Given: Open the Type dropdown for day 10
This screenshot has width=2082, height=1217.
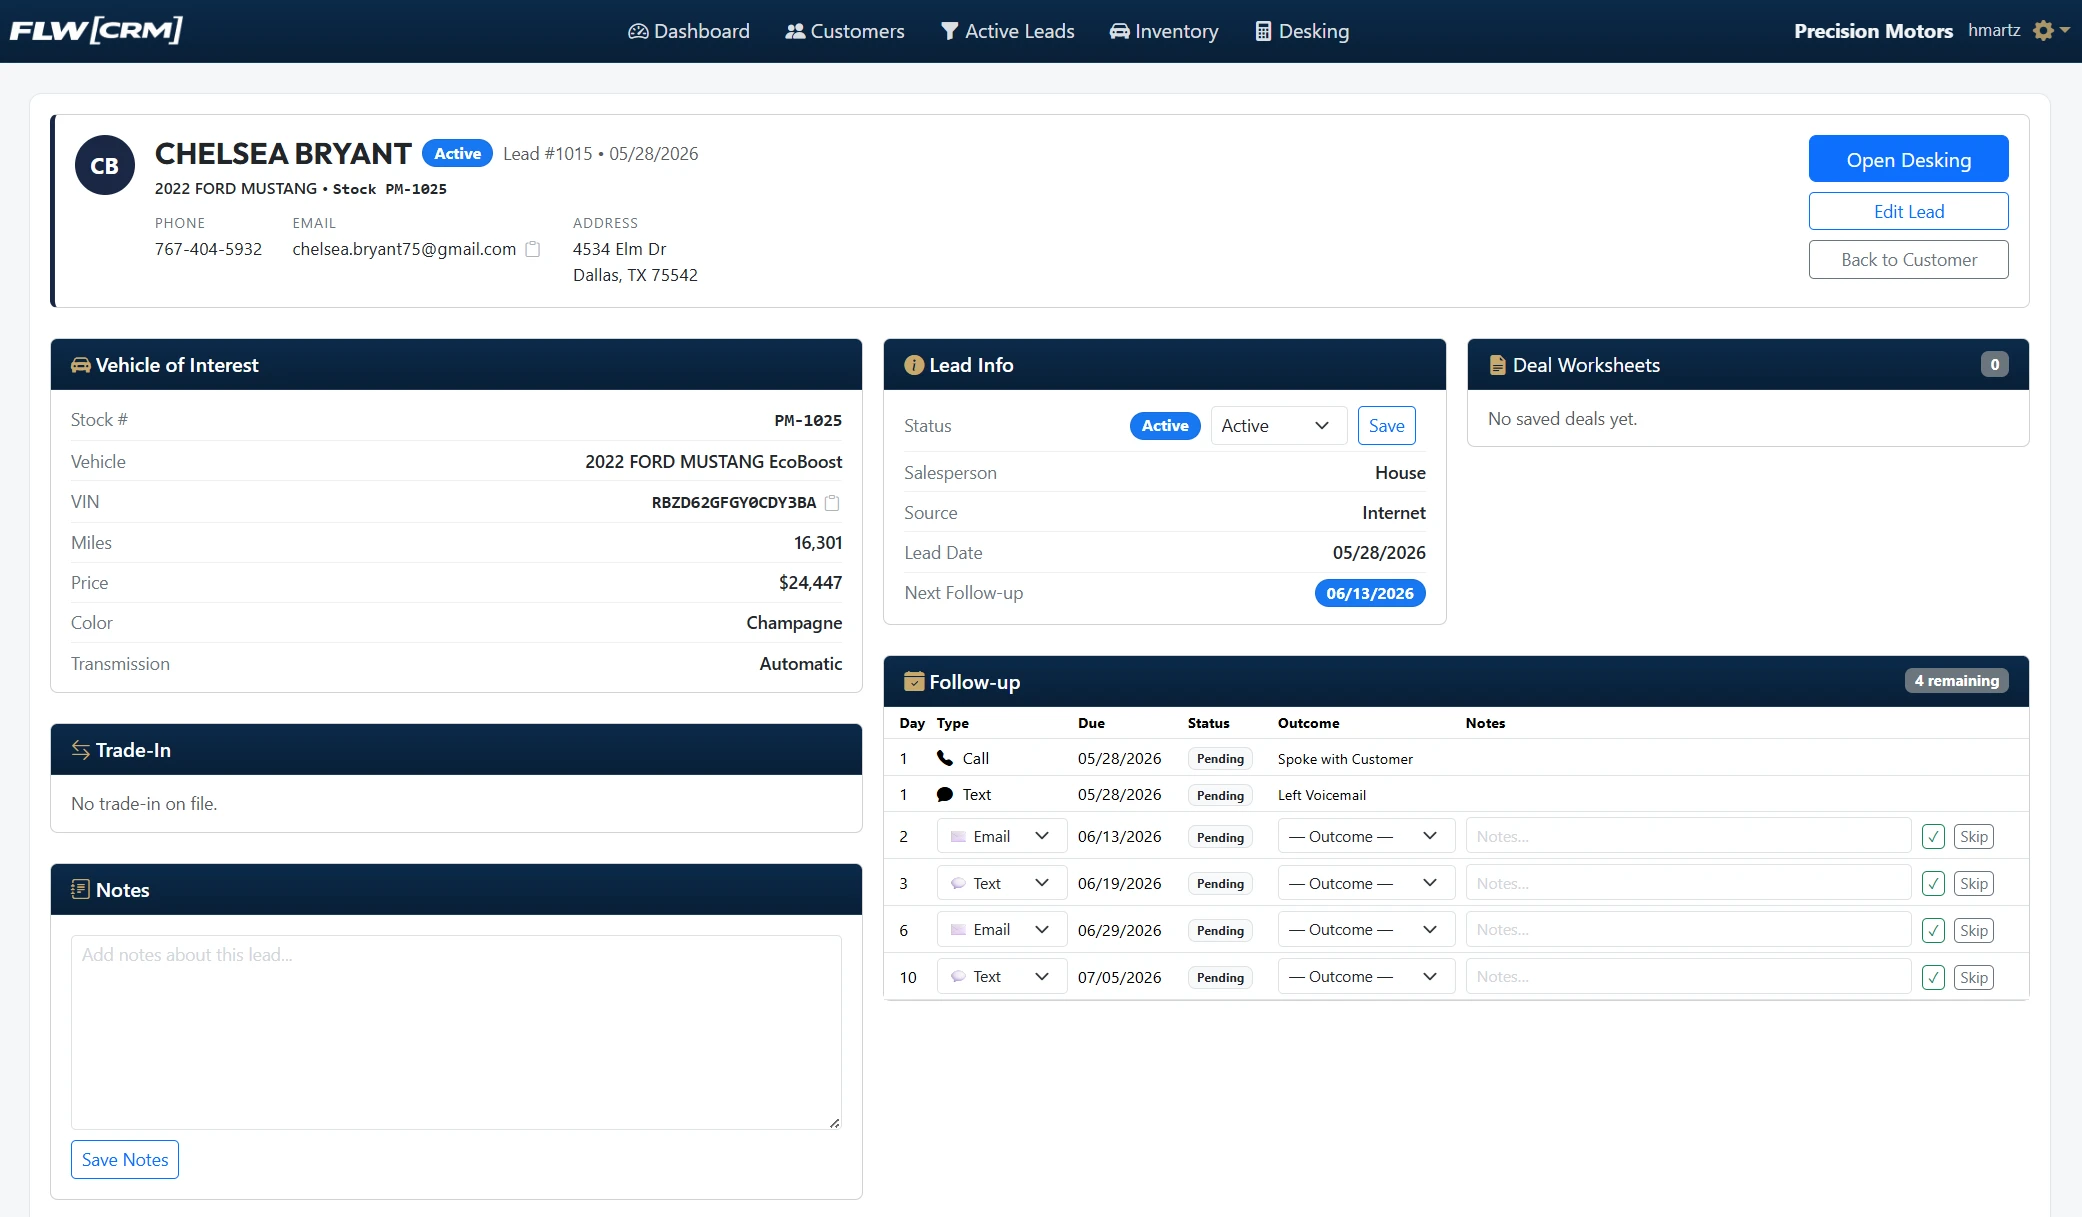Looking at the screenshot, I should 1002,977.
